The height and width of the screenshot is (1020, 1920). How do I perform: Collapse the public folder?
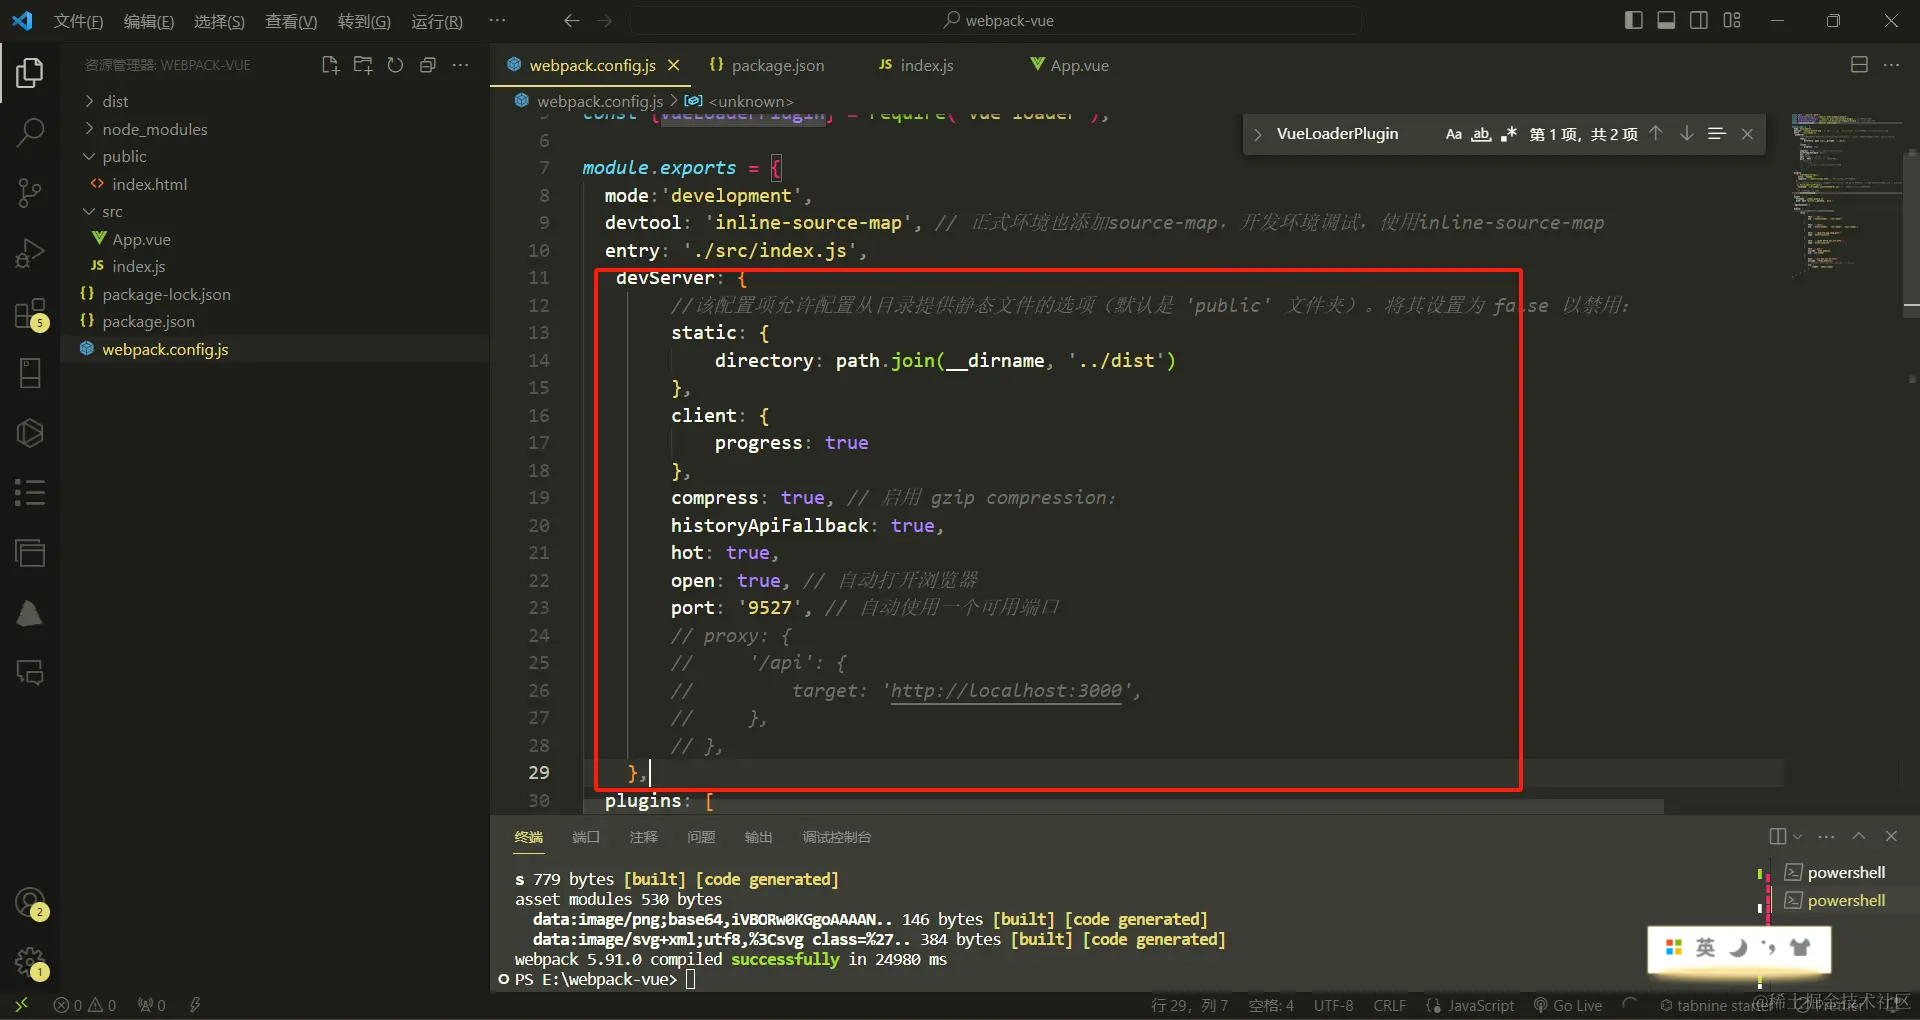click(274, 156)
